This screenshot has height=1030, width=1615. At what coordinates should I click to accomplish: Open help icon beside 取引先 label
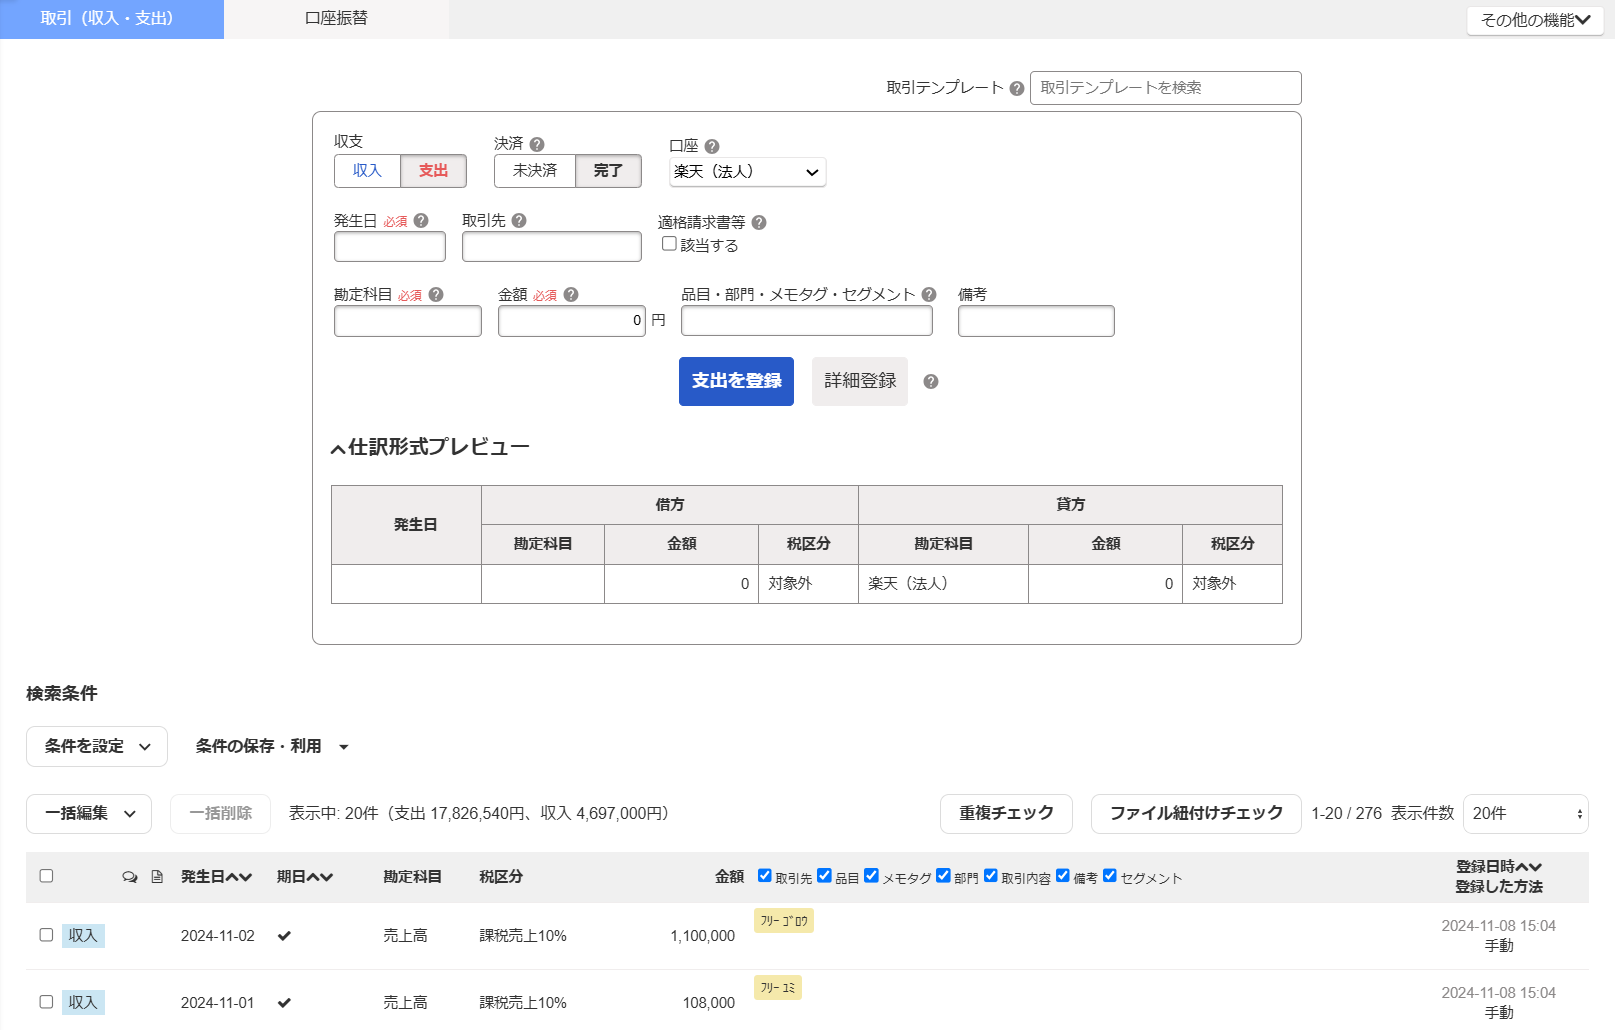click(519, 221)
